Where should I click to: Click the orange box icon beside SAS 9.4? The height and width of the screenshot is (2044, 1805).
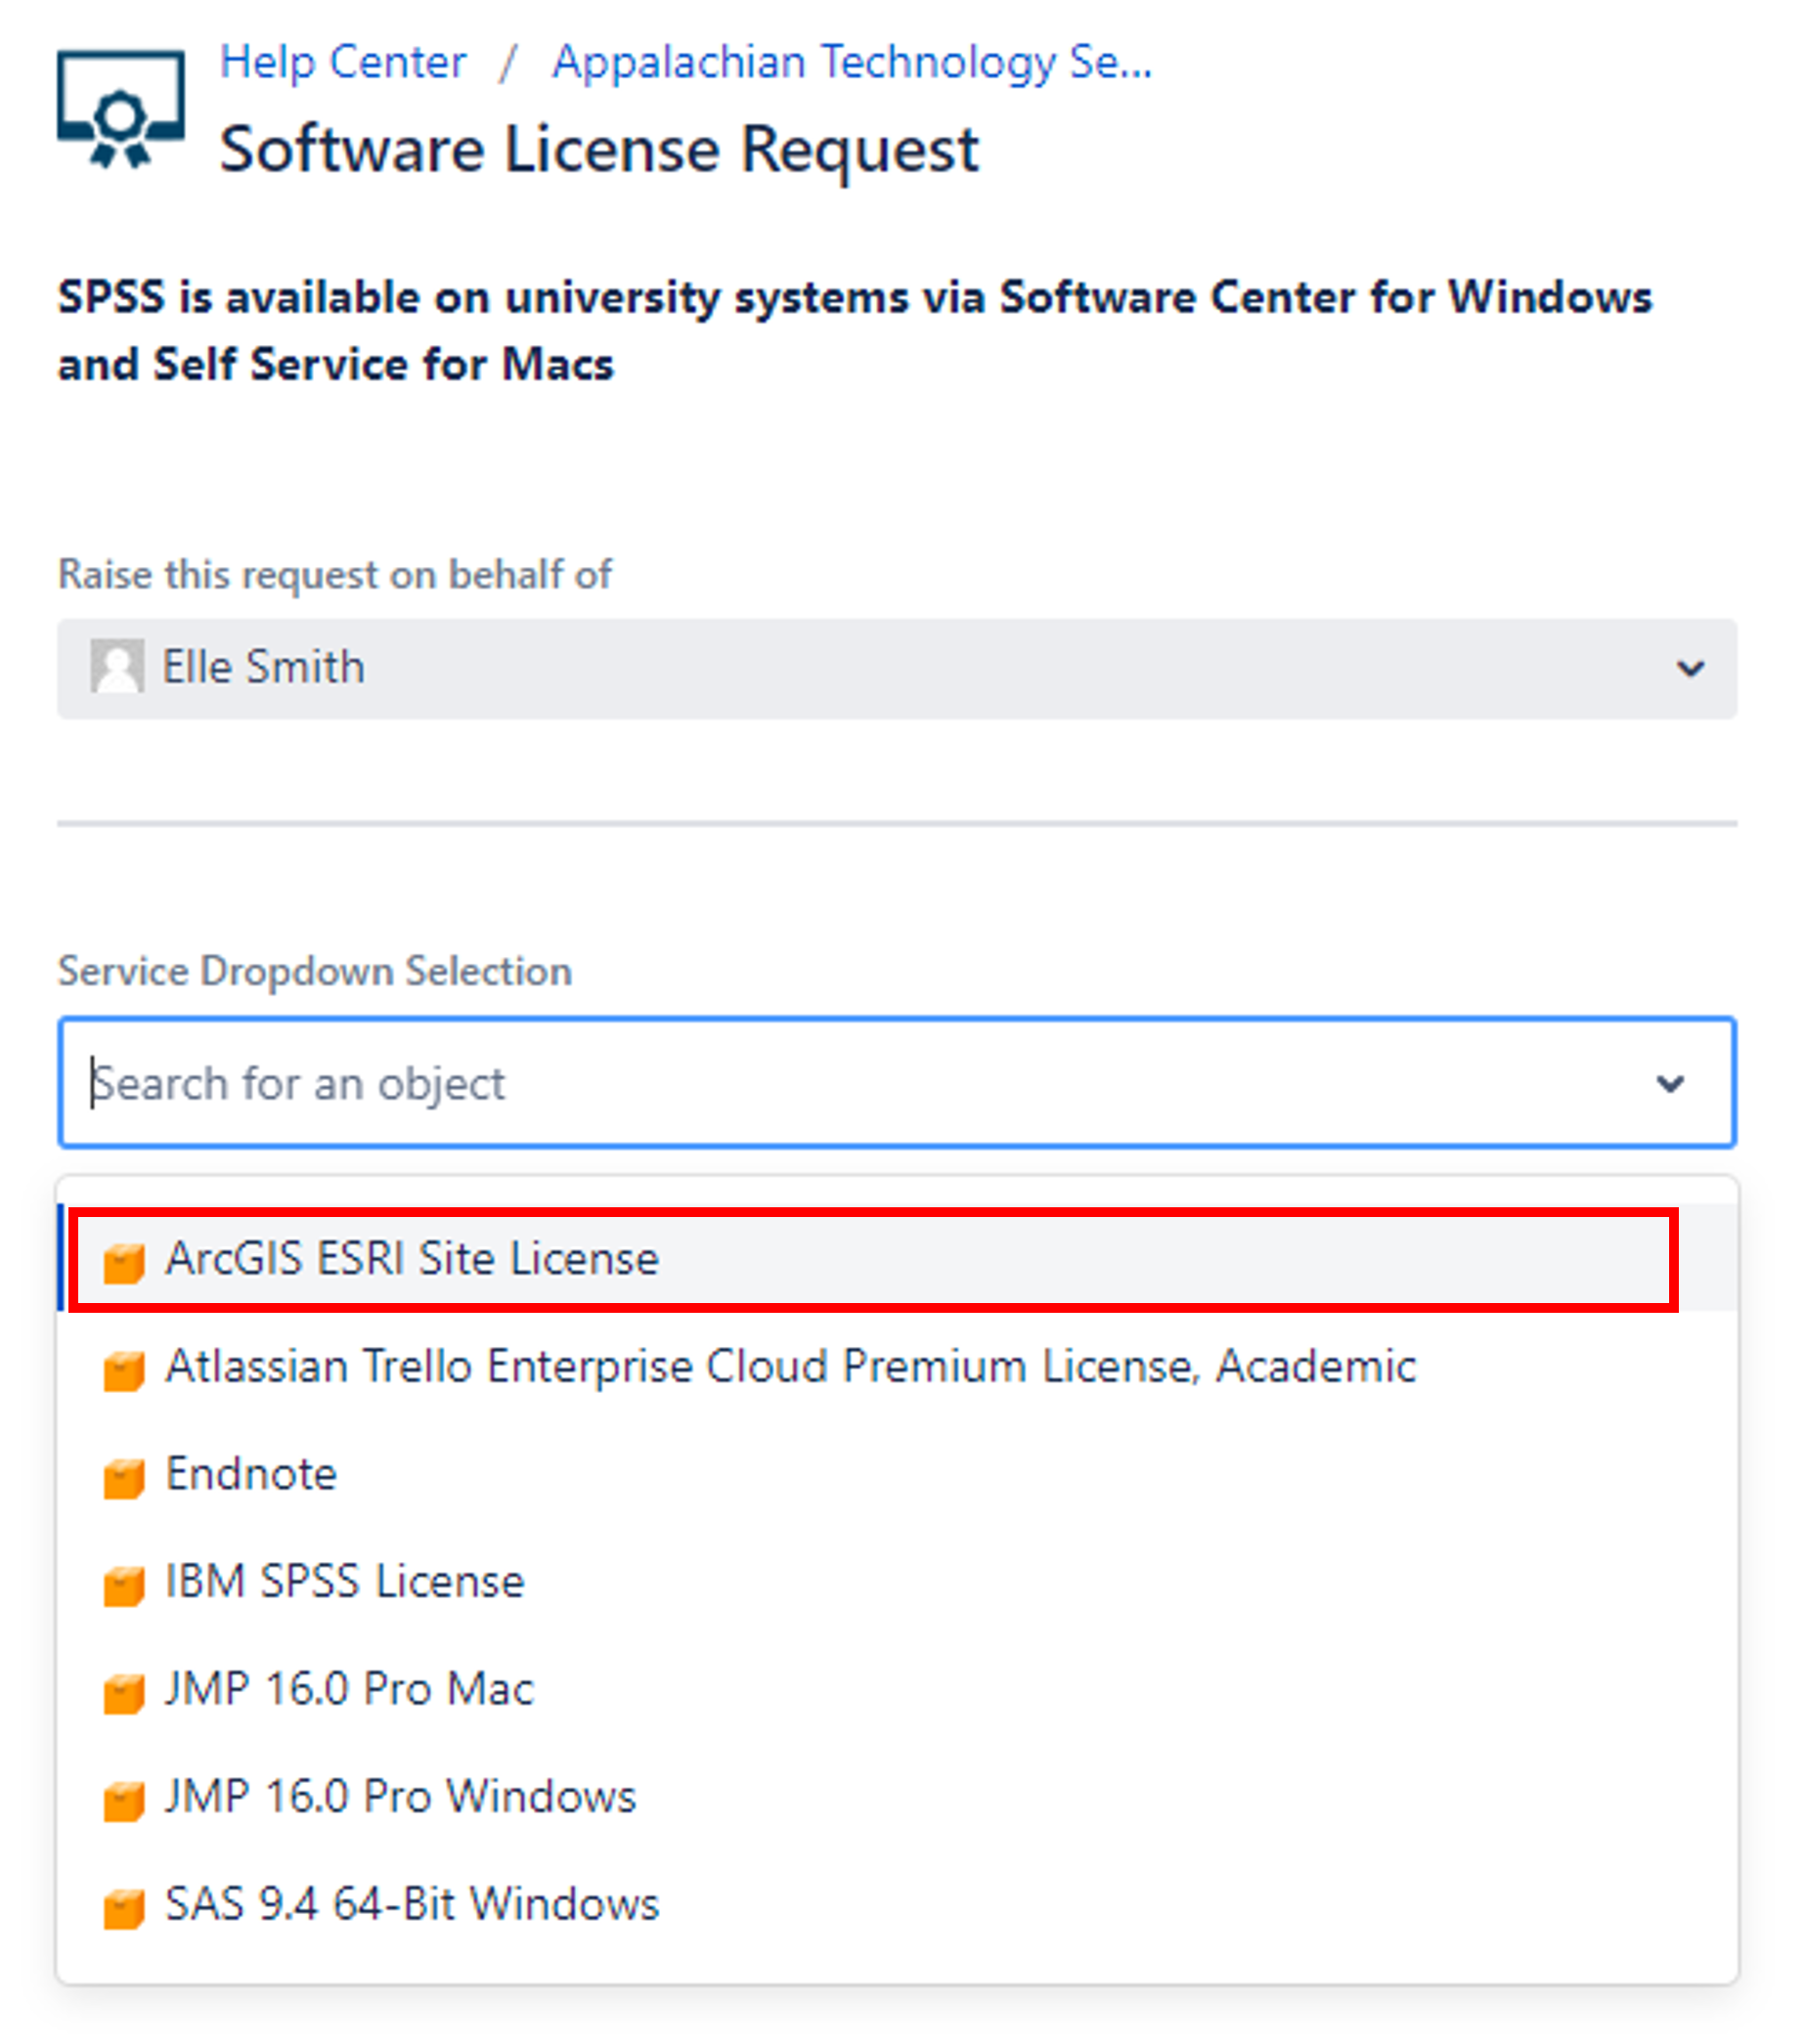click(124, 1909)
